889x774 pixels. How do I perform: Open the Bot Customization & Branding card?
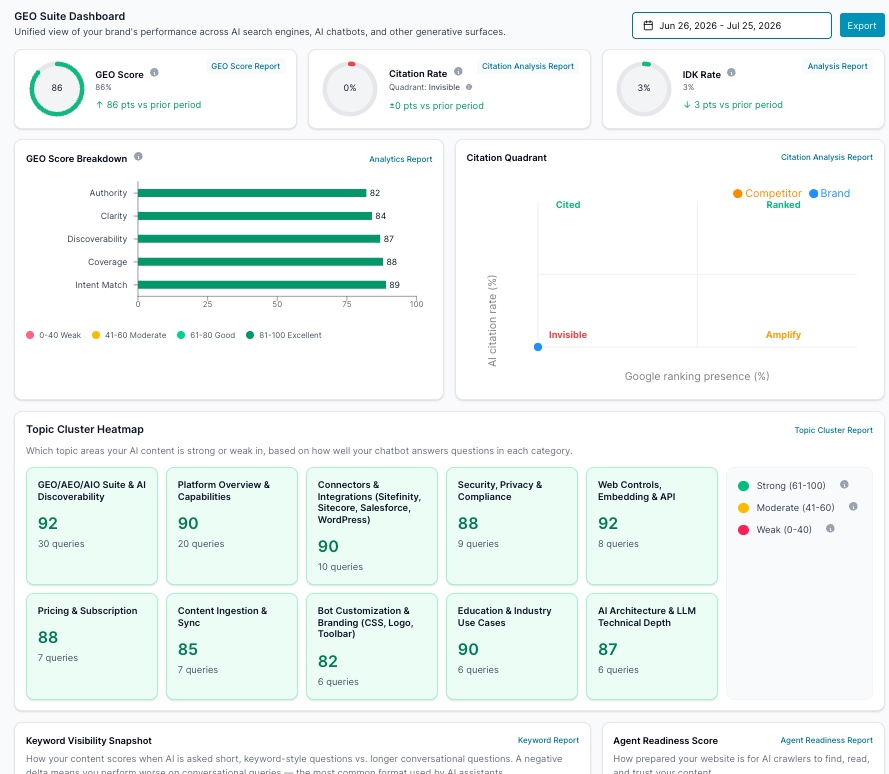click(372, 646)
